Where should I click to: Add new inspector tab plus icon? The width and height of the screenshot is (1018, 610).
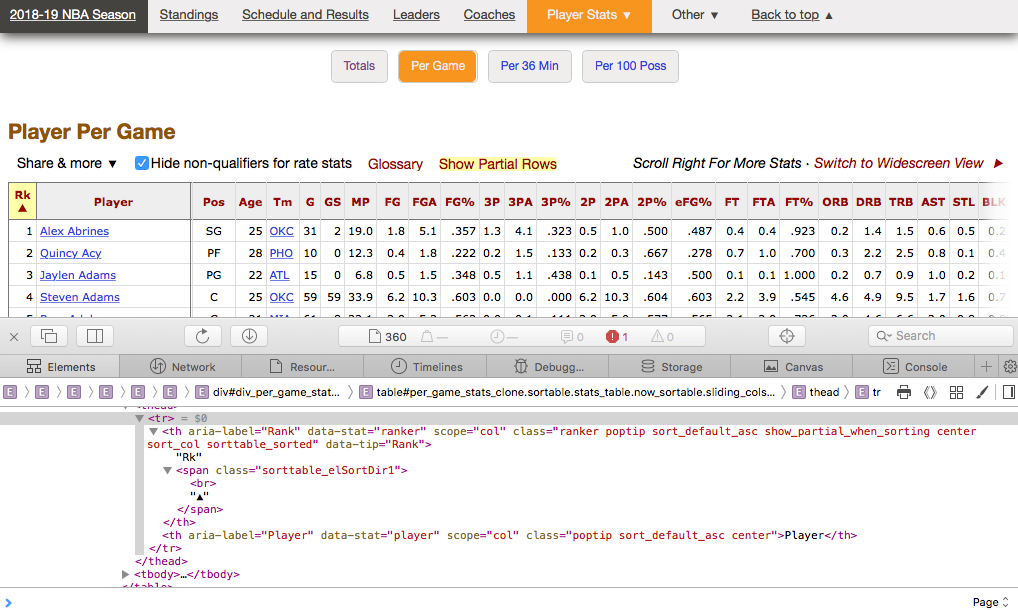(986, 367)
